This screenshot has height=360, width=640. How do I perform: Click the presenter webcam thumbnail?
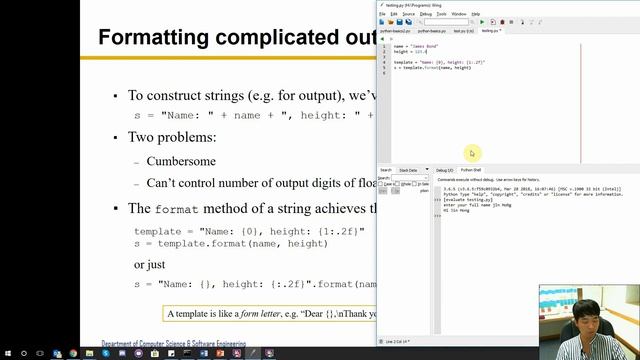pyautogui.click(x=589, y=322)
